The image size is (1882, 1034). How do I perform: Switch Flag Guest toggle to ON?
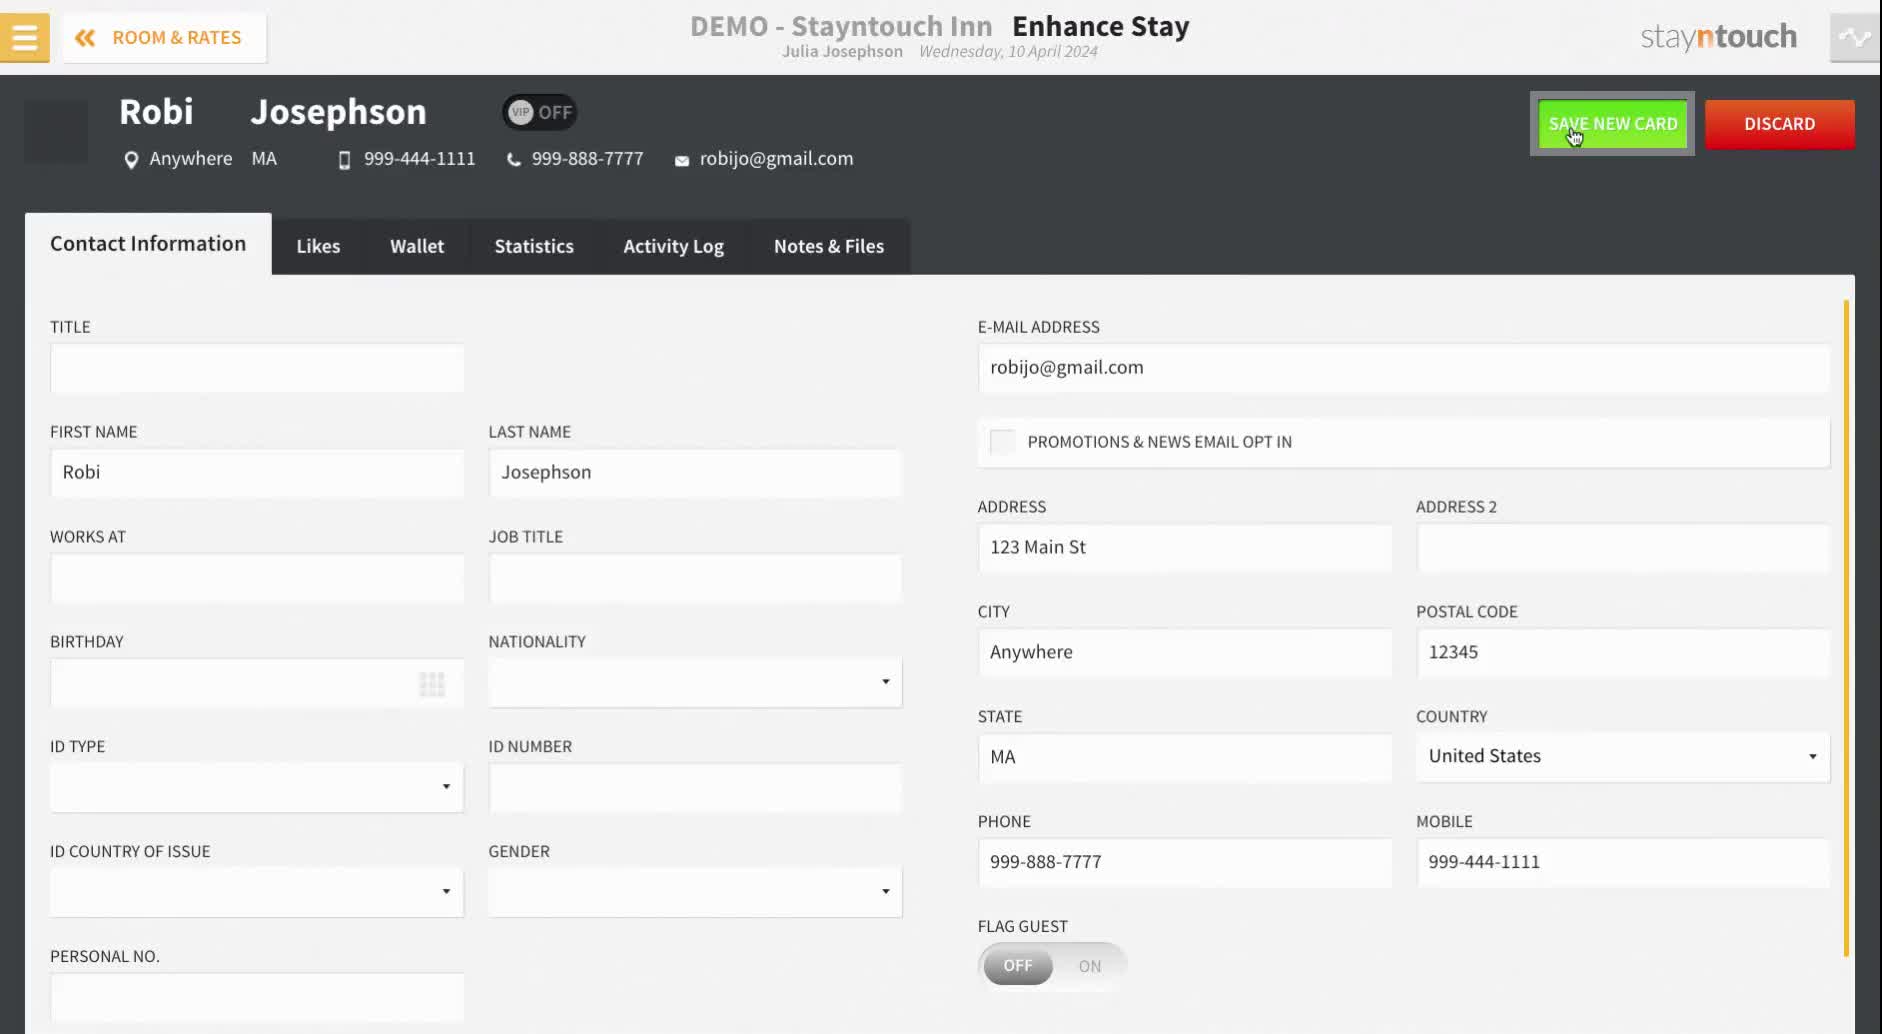[1090, 966]
